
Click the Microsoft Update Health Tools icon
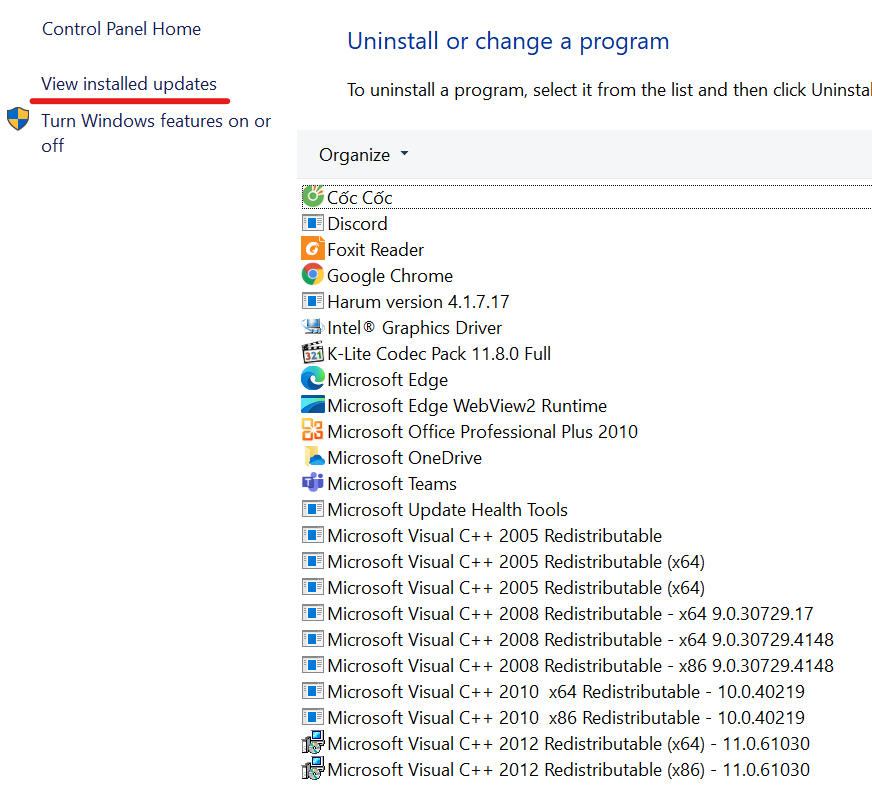pyautogui.click(x=313, y=509)
